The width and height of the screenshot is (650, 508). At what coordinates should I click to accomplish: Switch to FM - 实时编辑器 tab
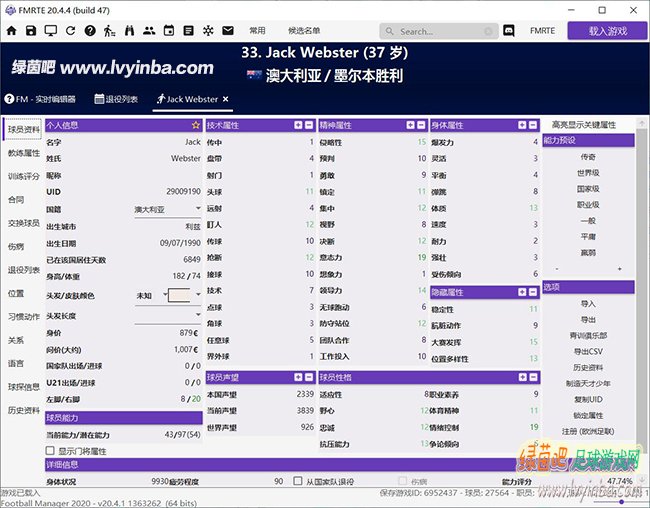click(x=40, y=99)
